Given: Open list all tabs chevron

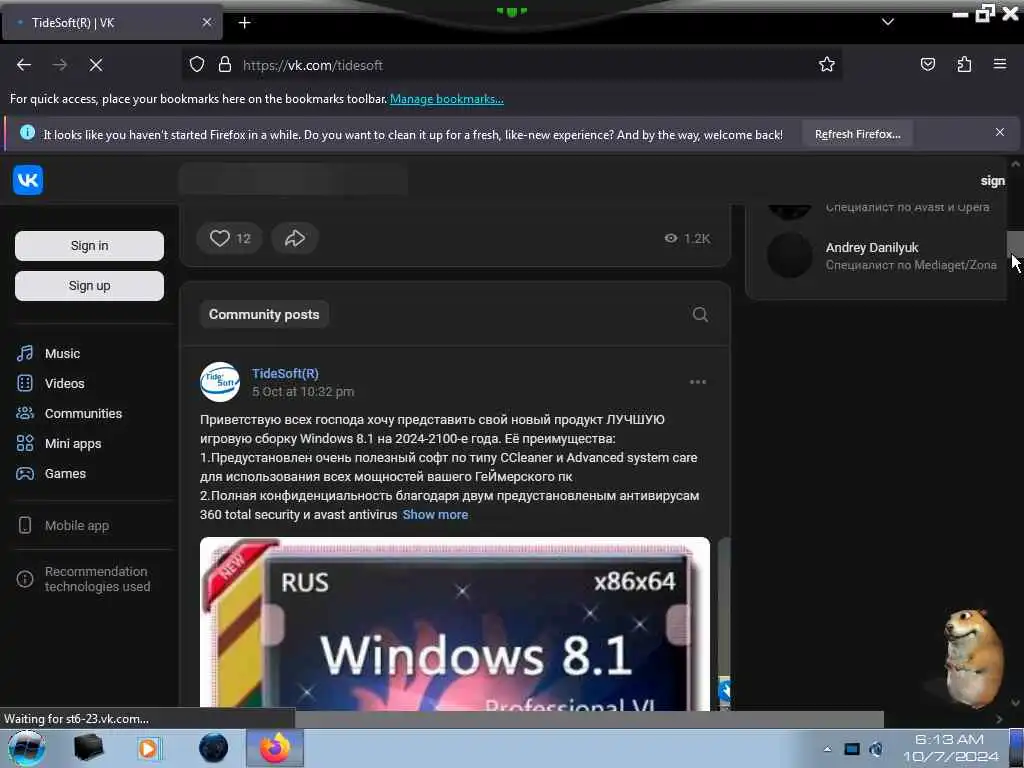Looking at the screenshot, I should (x=888, y=22).
